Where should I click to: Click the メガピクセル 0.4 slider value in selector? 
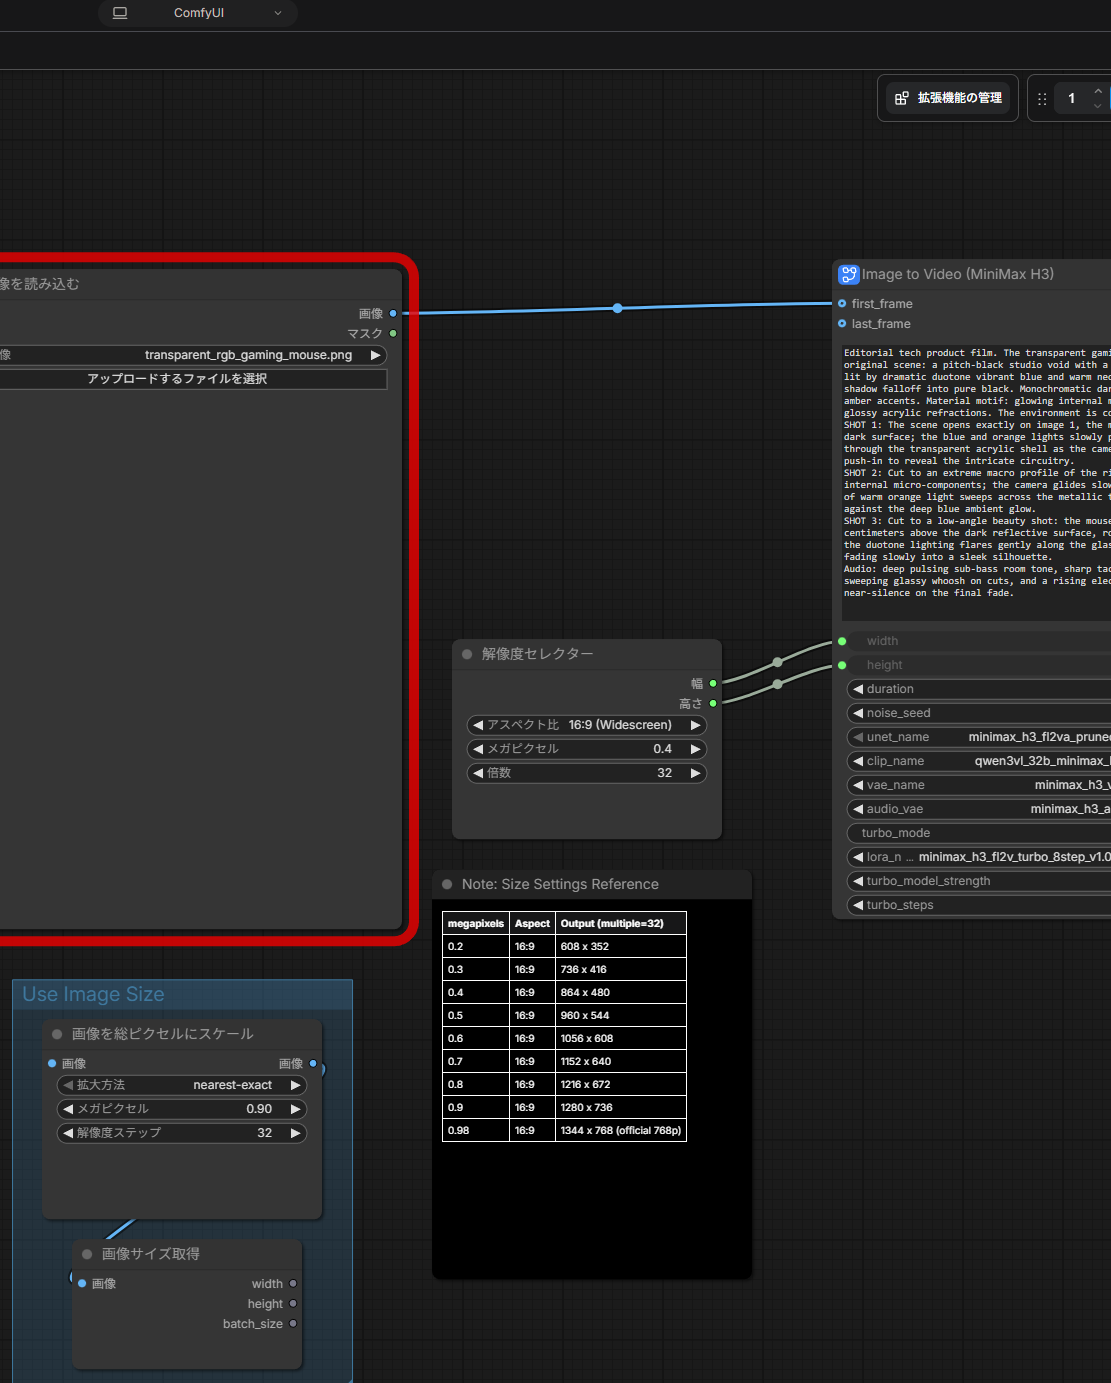coord(587,749)
